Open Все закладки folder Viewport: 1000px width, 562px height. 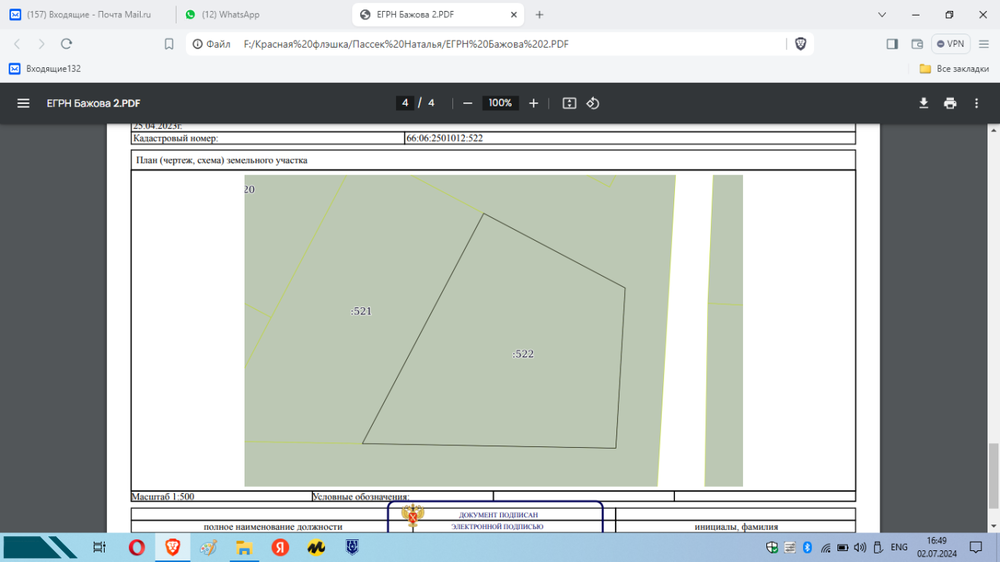[954, 68]
